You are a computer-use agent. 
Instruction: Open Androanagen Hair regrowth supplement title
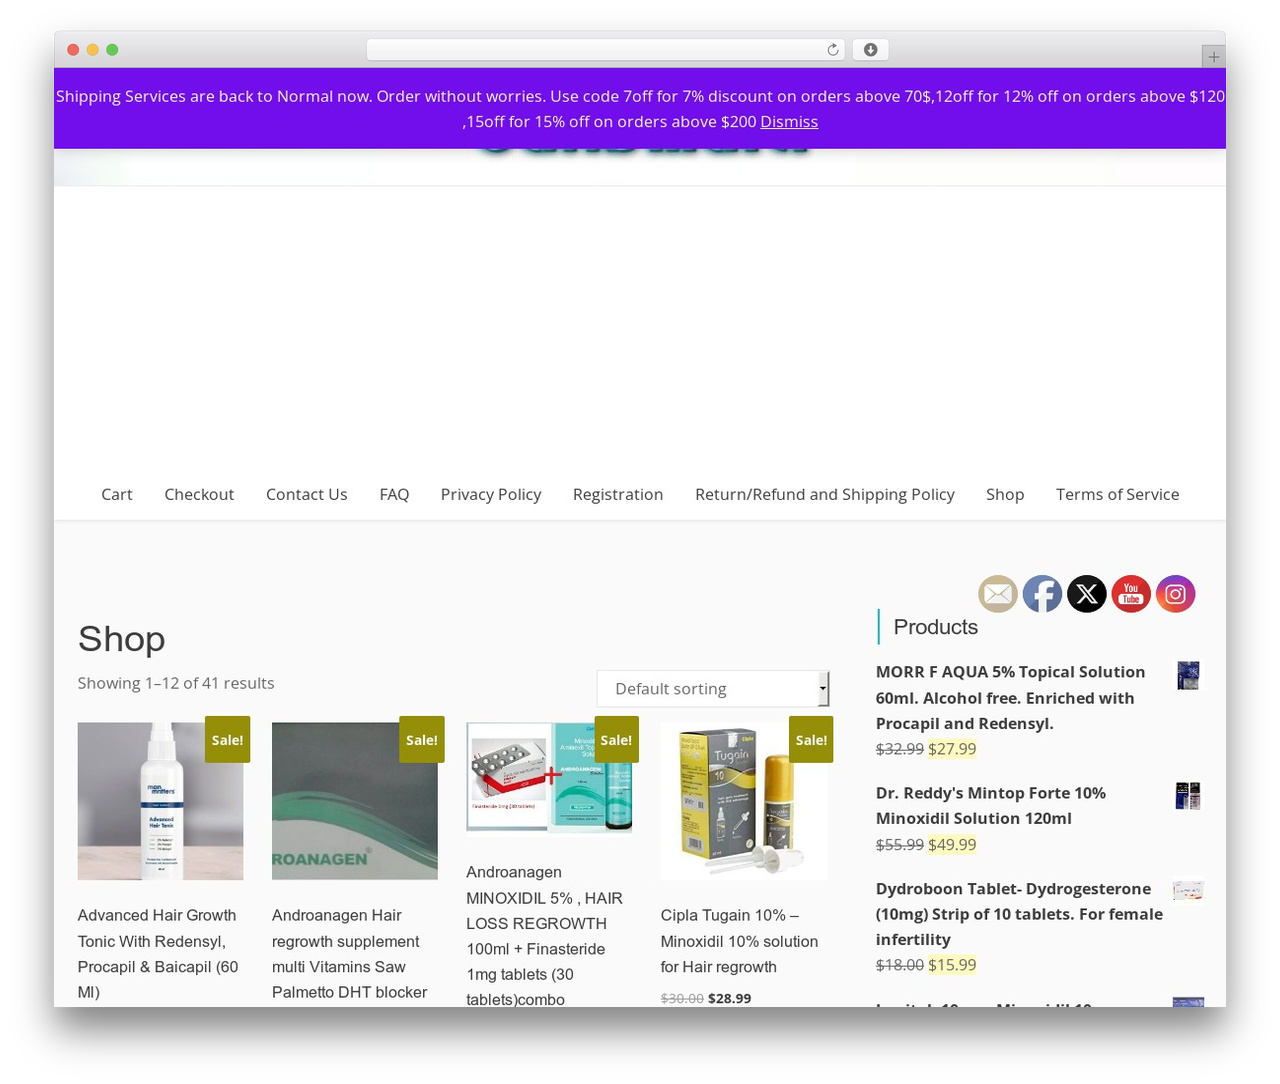[350, 954]
